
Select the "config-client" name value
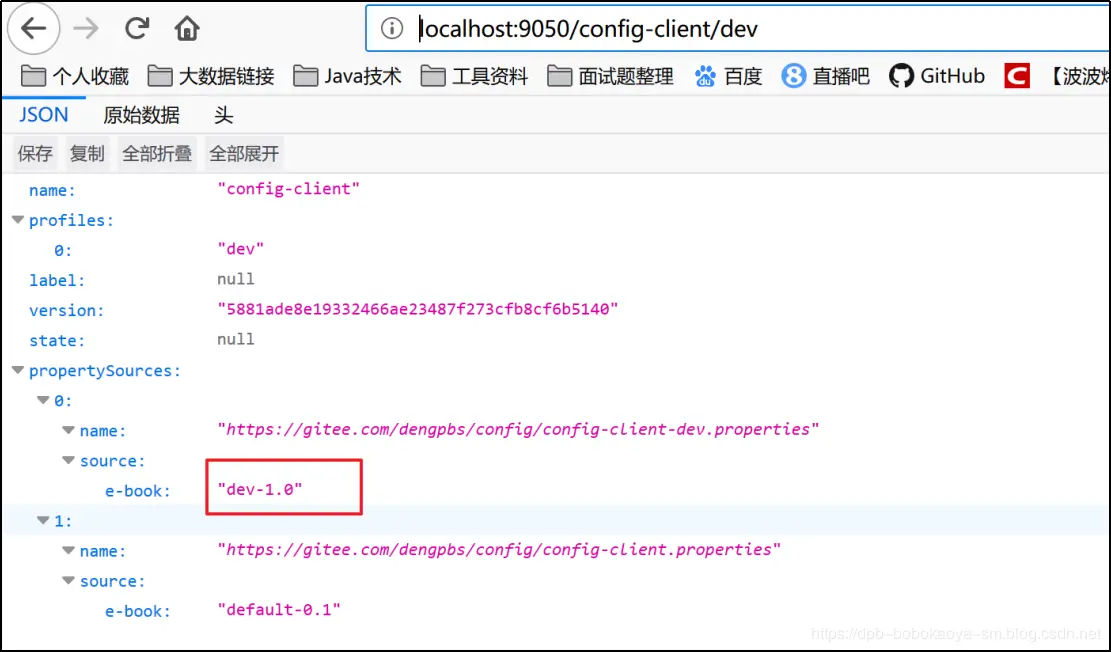tap(288, 189)
